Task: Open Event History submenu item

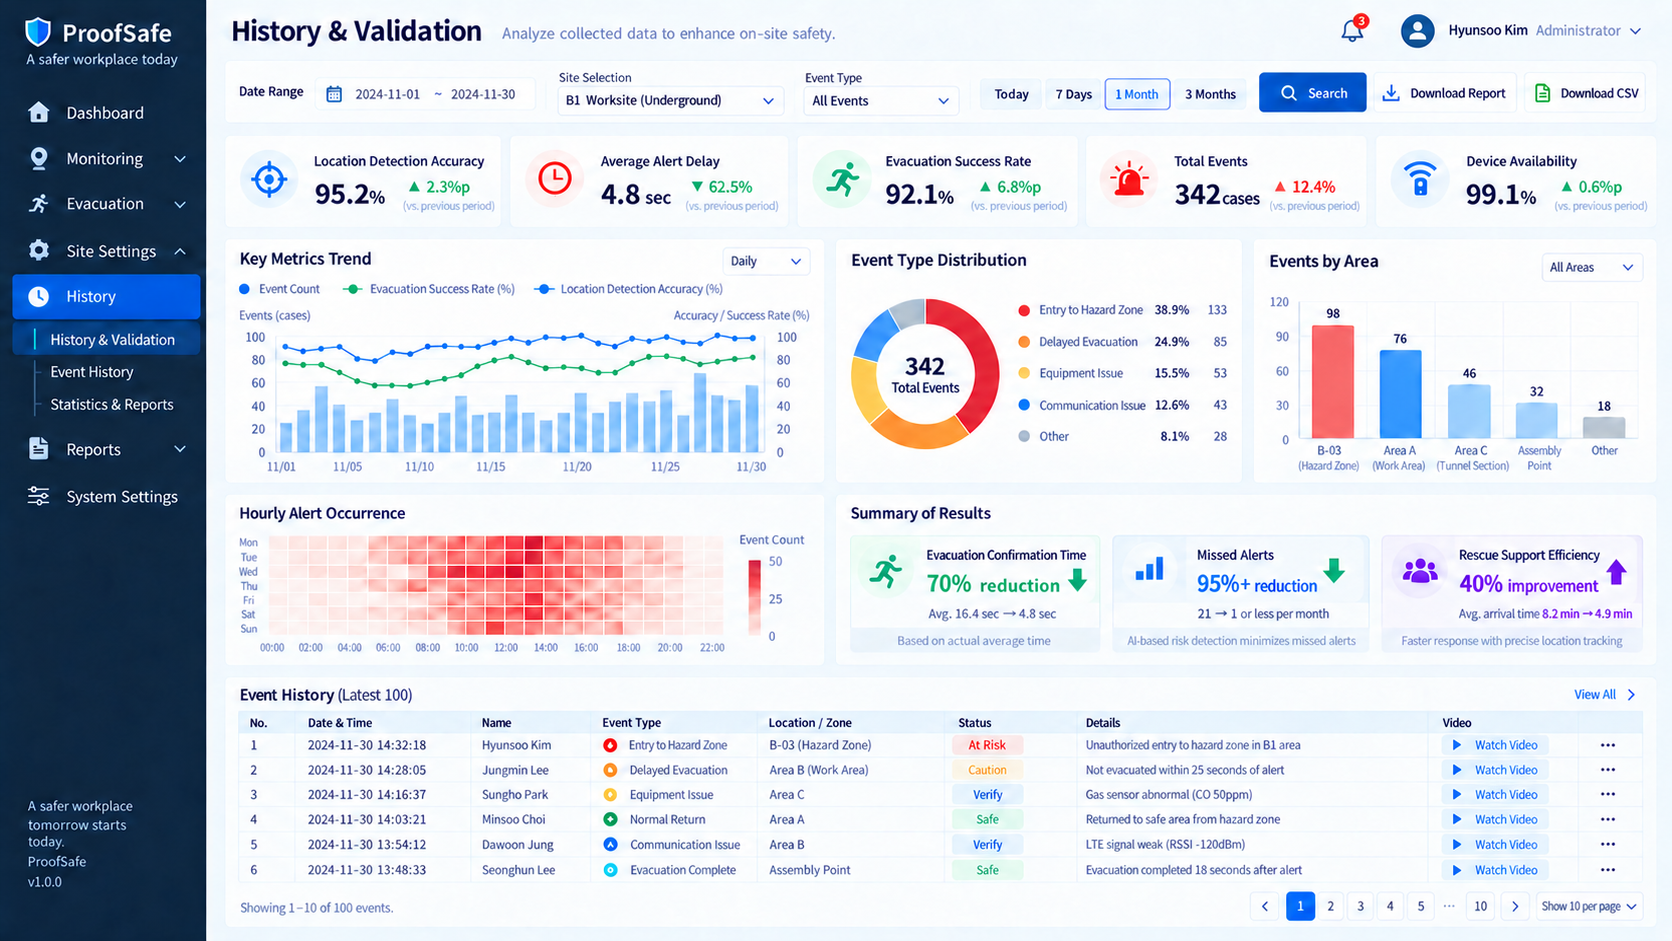Action: tap(92, 372)
